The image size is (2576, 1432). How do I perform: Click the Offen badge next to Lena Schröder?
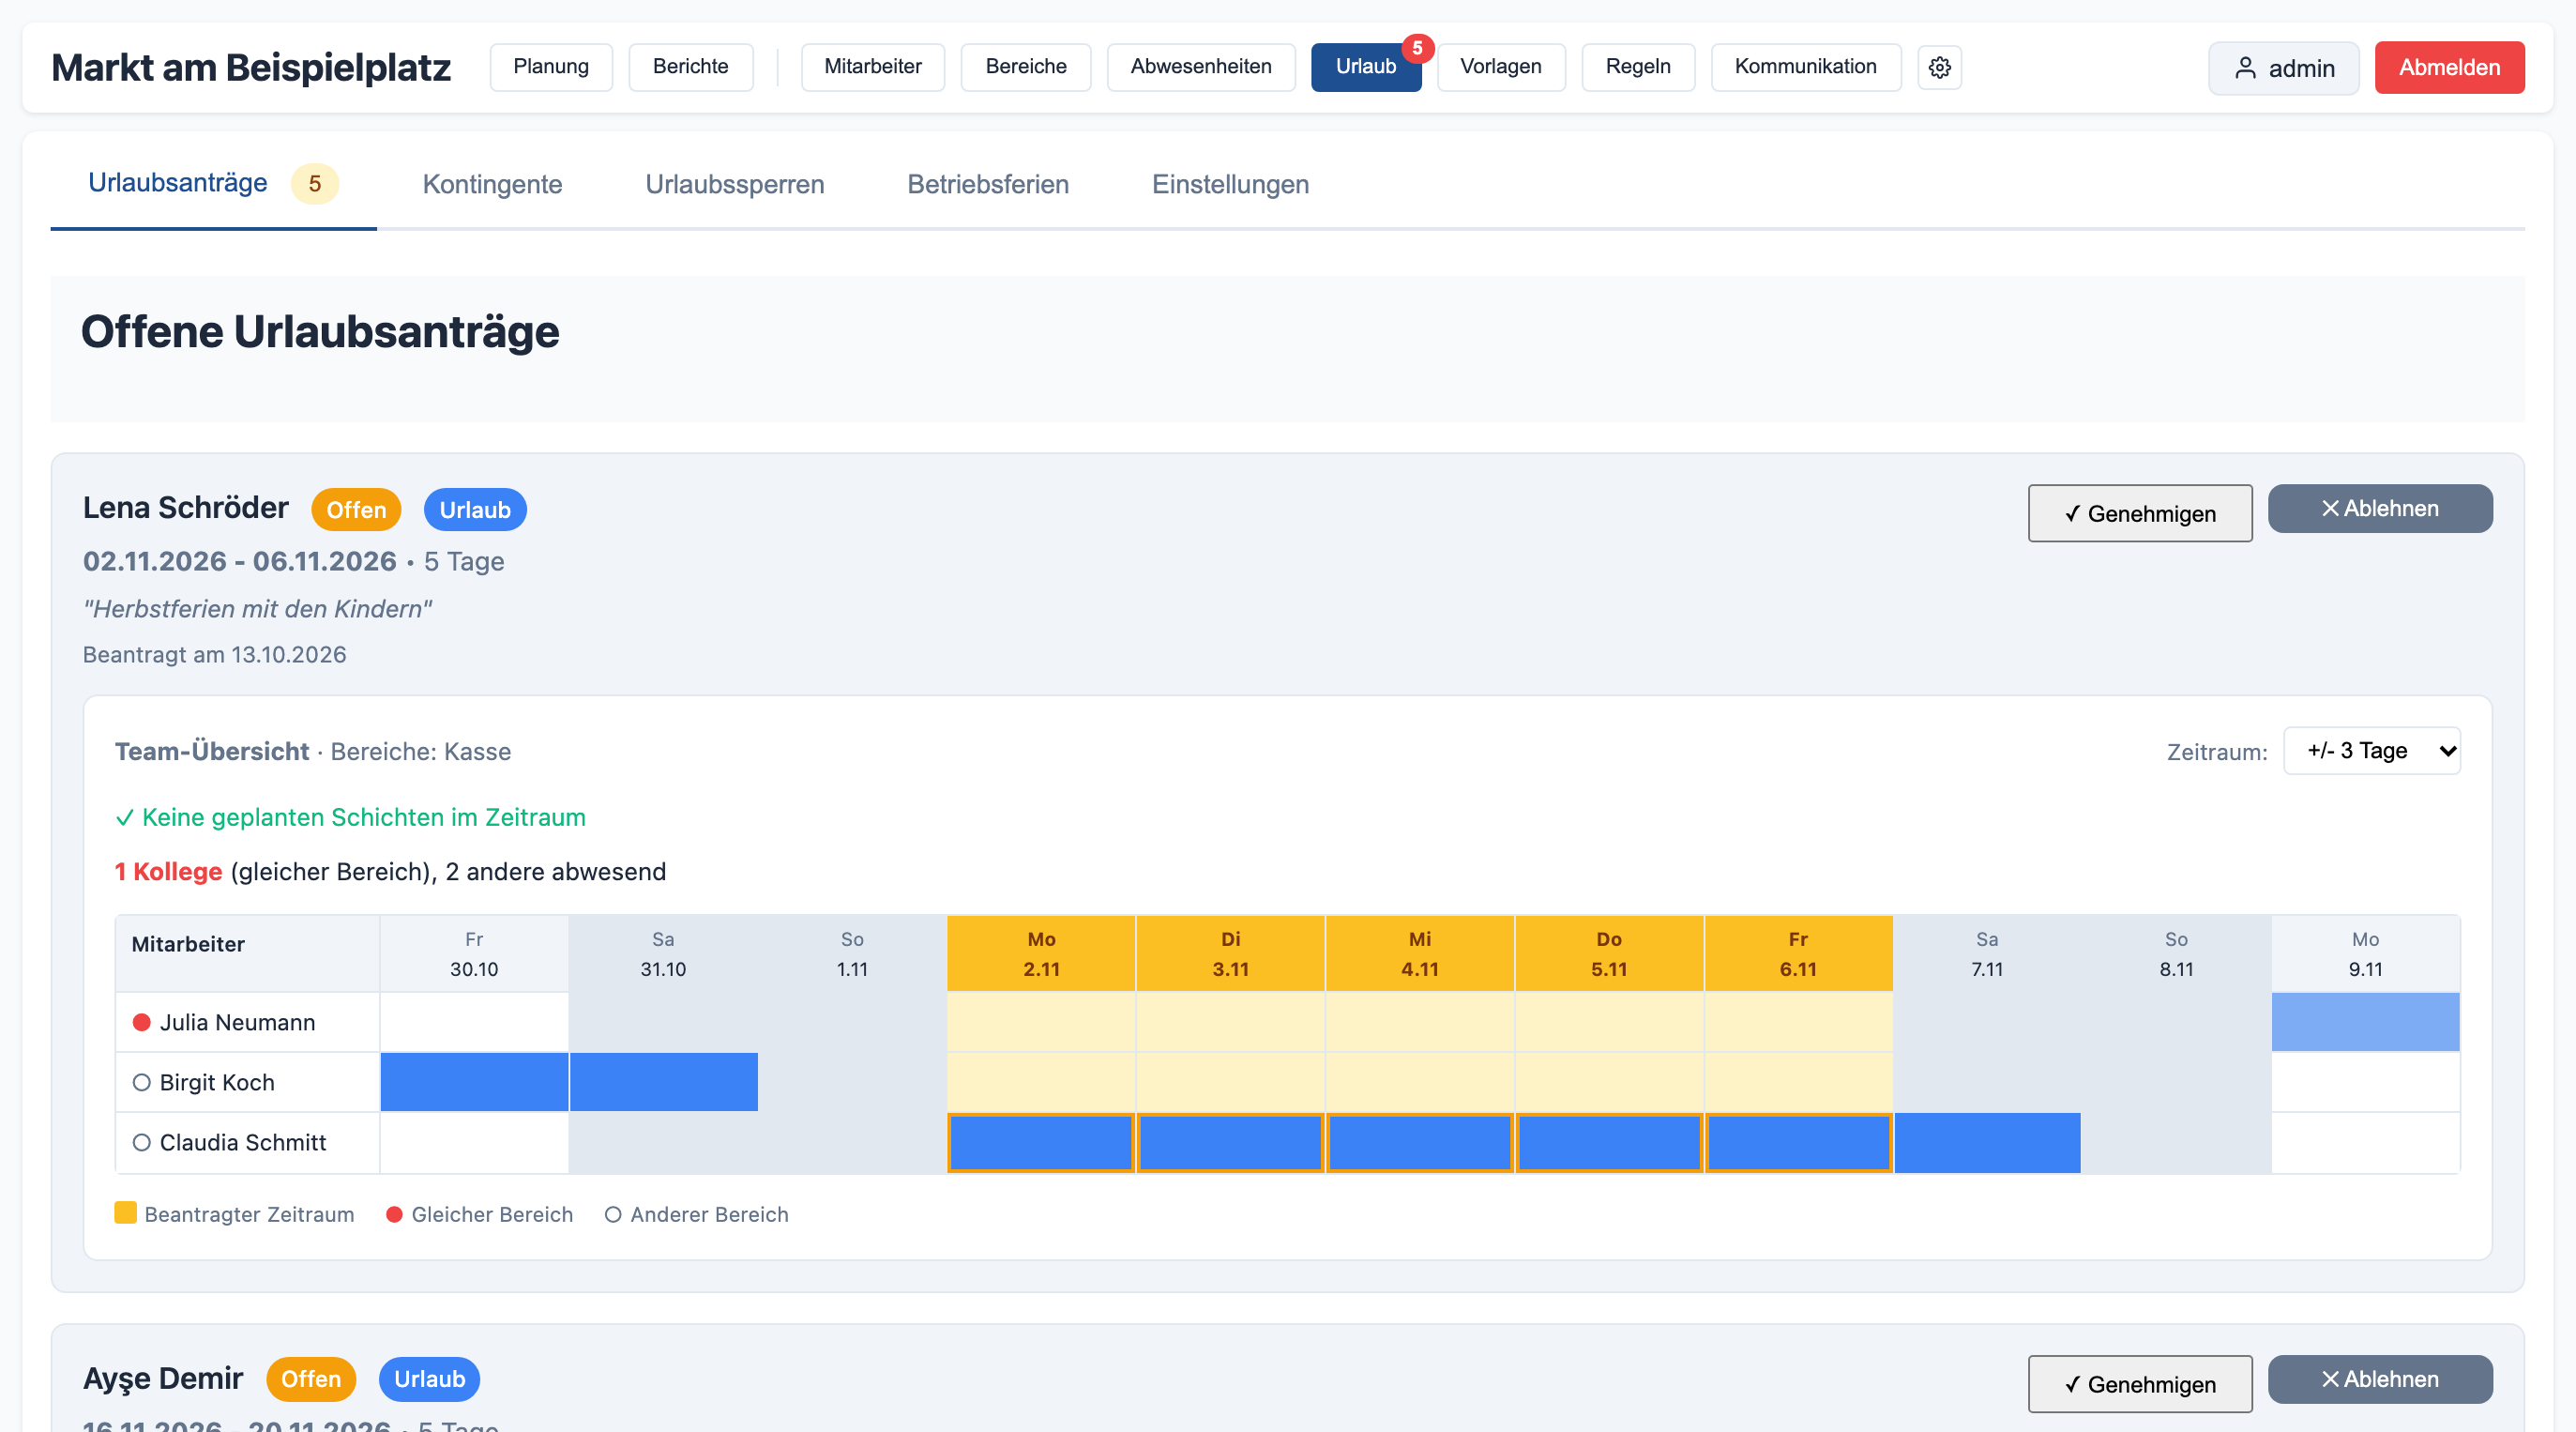(x=356, y=510)
